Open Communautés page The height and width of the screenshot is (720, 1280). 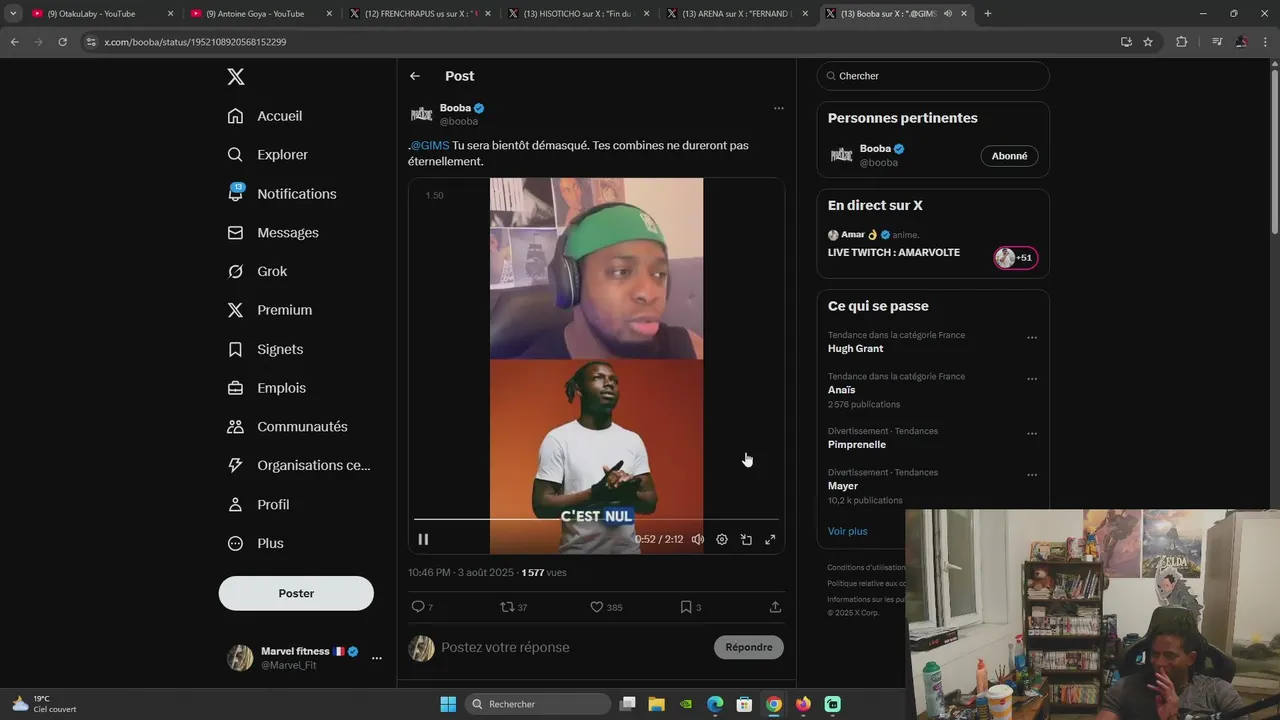click(288, 427)
